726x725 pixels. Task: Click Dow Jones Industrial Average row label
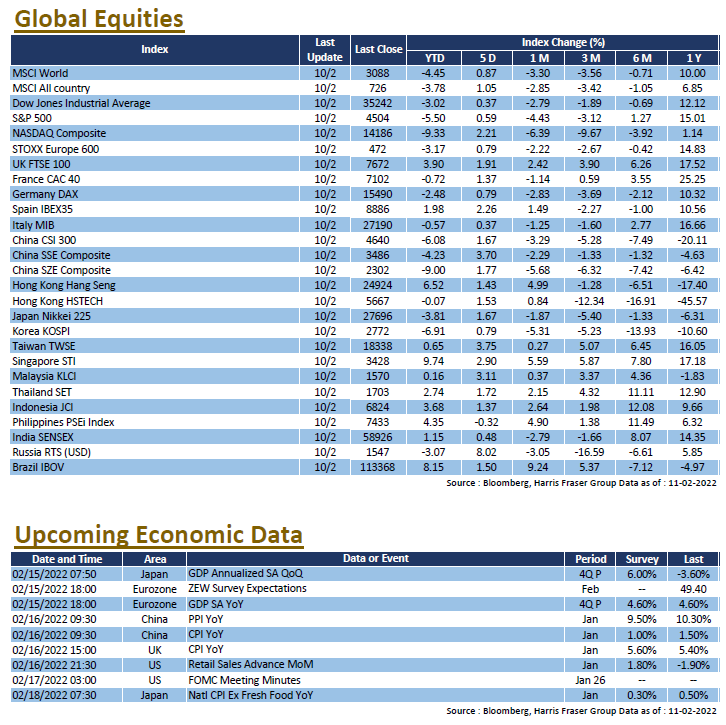81,103
